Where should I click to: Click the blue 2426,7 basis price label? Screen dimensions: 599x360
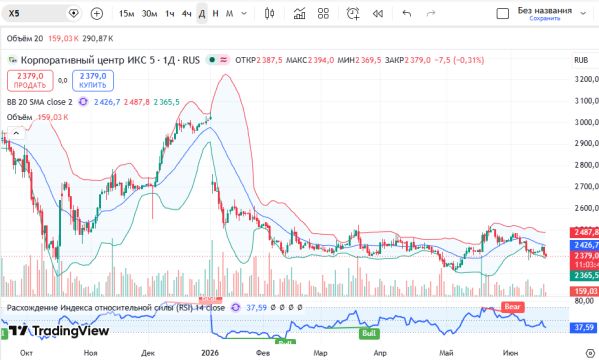(x=584, y=245)
